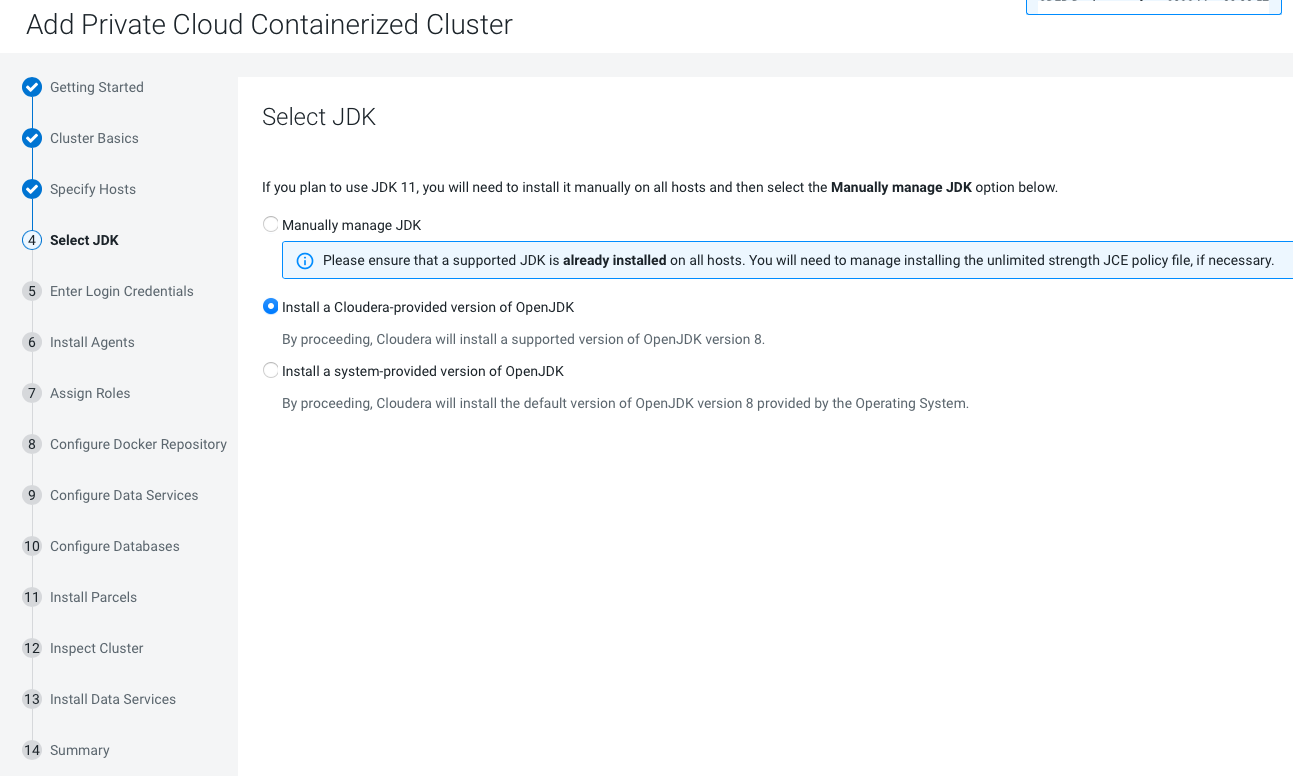Click the step 5 number badge
1293x776 pixels.
click(x=32, y=291)
